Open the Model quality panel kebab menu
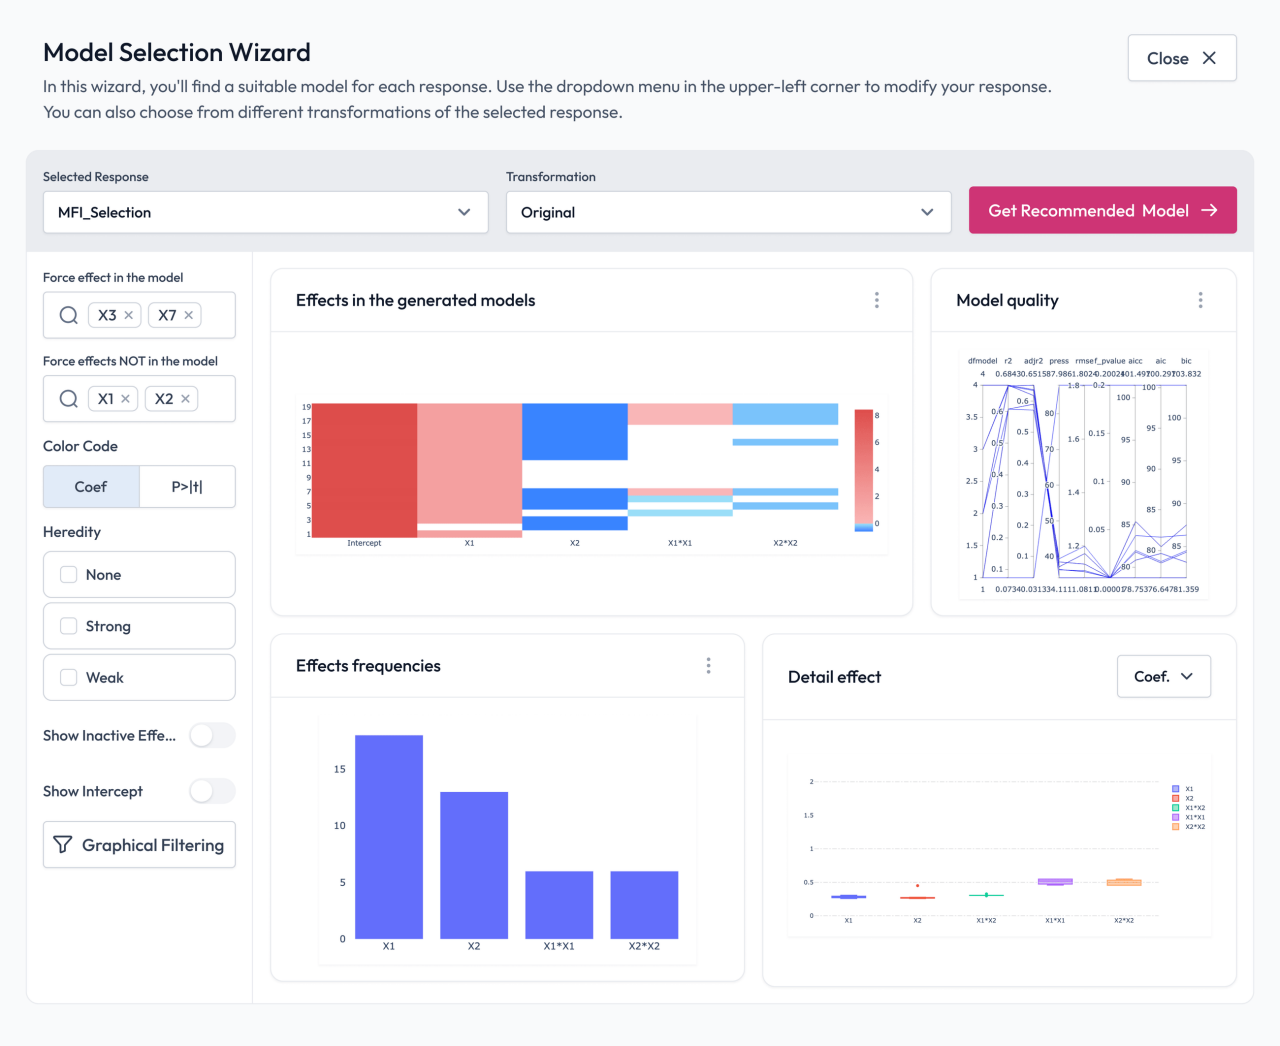1280x1046 pixels. [x=1200, y=299]
